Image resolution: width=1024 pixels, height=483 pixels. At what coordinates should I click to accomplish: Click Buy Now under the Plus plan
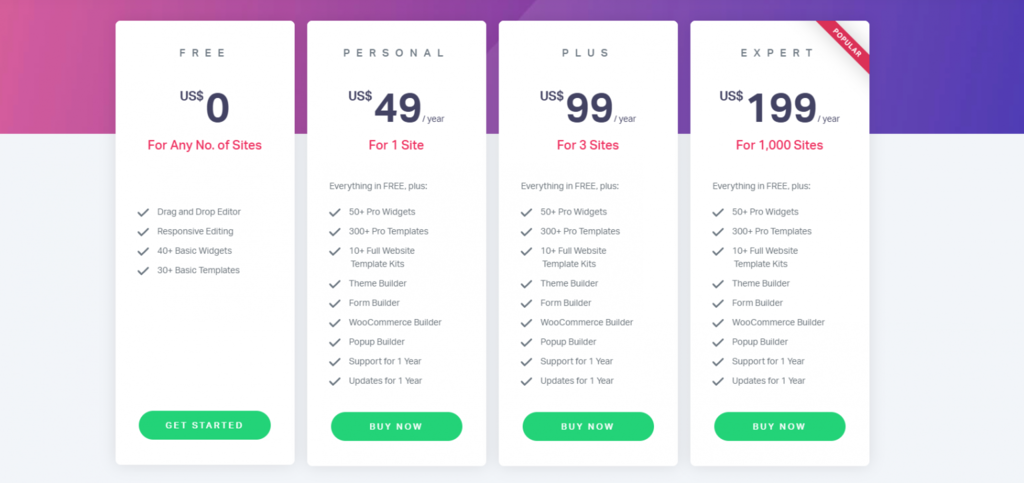[x=588, y=426]
